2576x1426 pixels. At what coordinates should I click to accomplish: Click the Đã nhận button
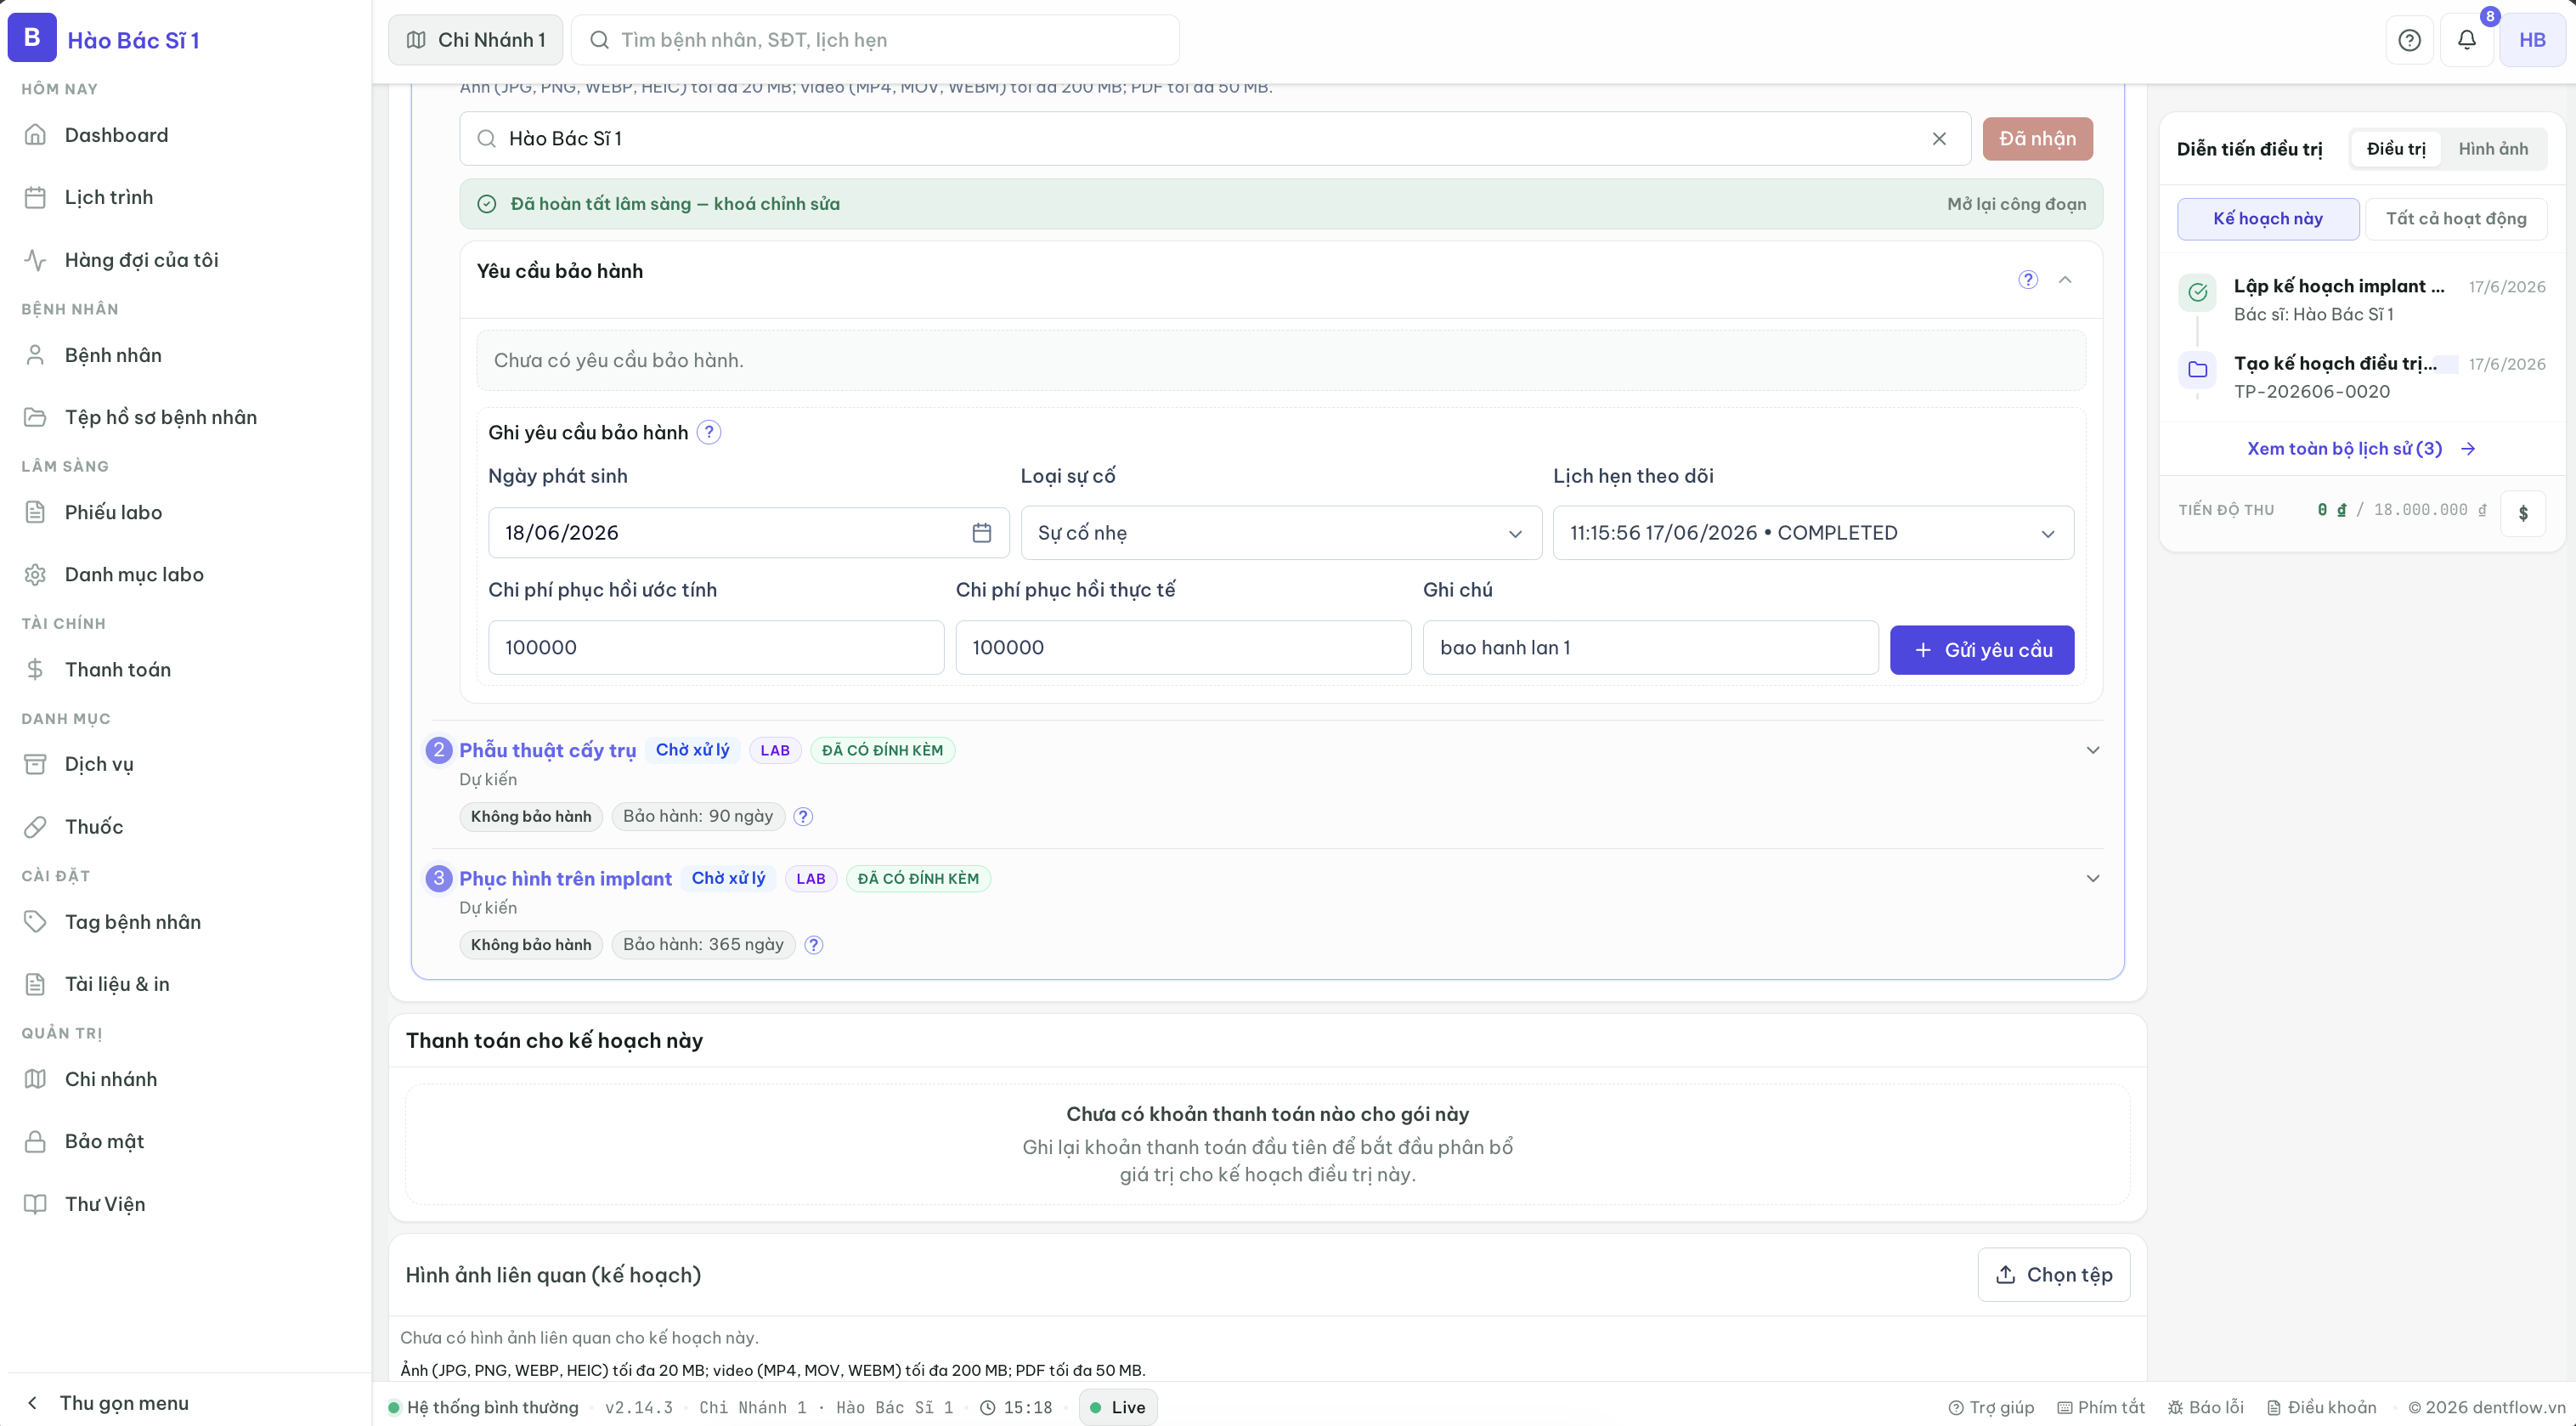click(2037, 139)
